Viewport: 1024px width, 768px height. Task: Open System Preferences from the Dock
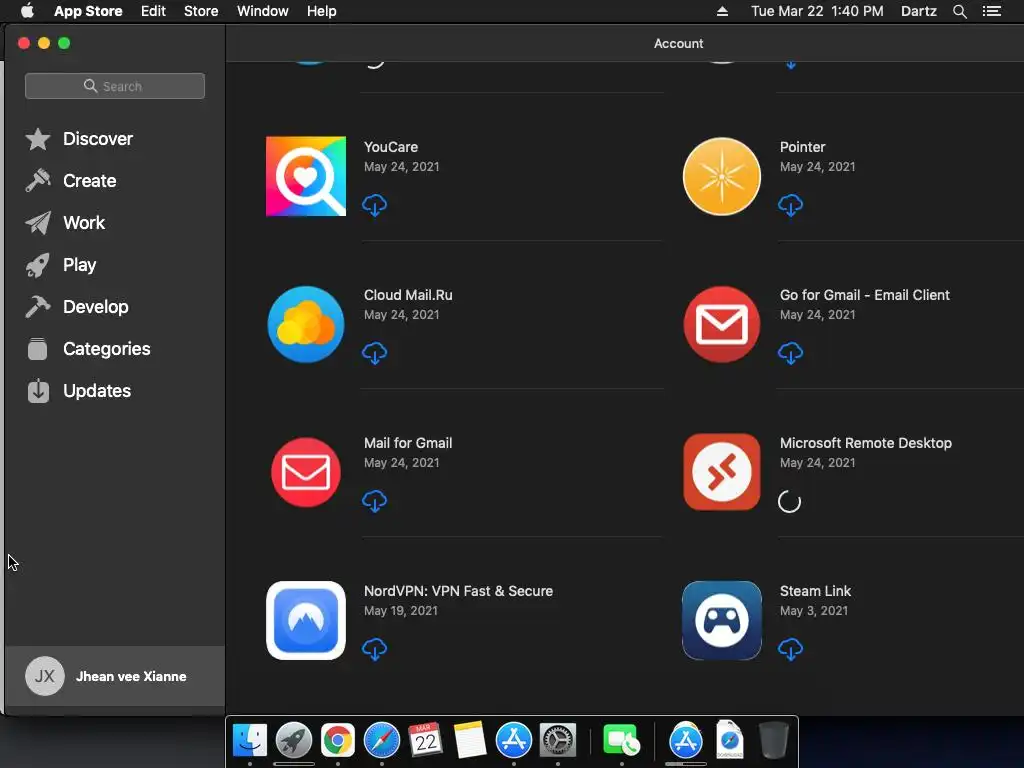[558, 741]
